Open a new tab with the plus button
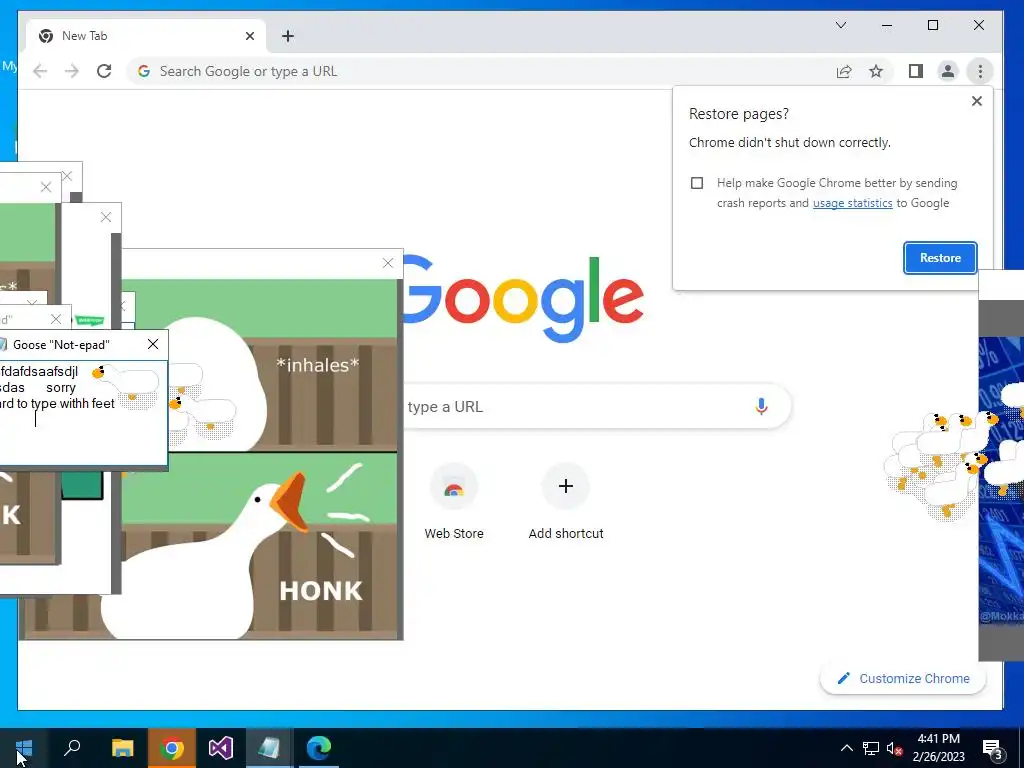Image resolution: width=1024 pixels, height=768 pixels. pos(288,36)
